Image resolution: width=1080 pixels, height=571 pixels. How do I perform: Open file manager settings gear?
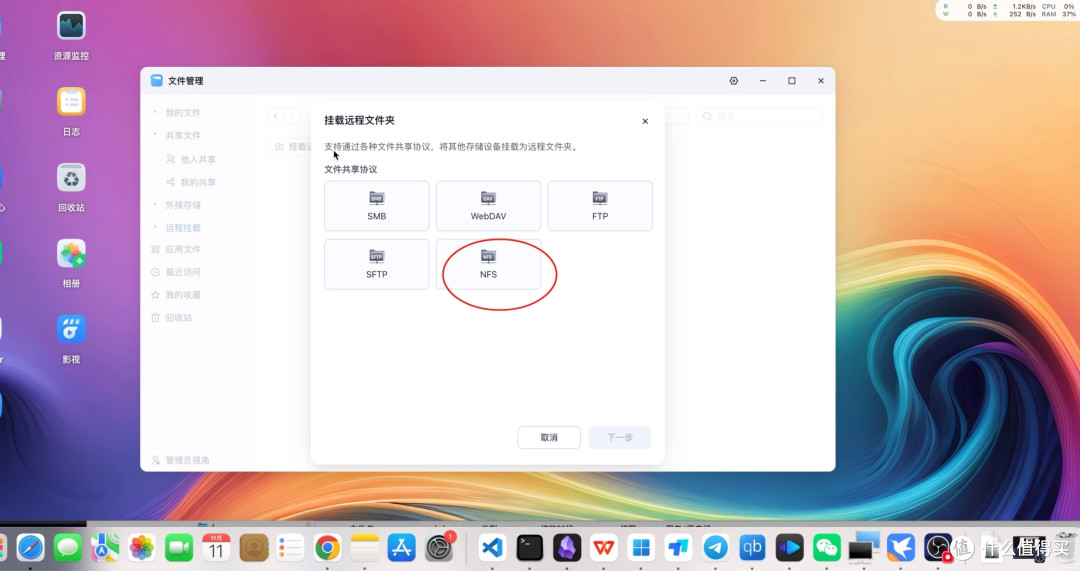point(734,81)
